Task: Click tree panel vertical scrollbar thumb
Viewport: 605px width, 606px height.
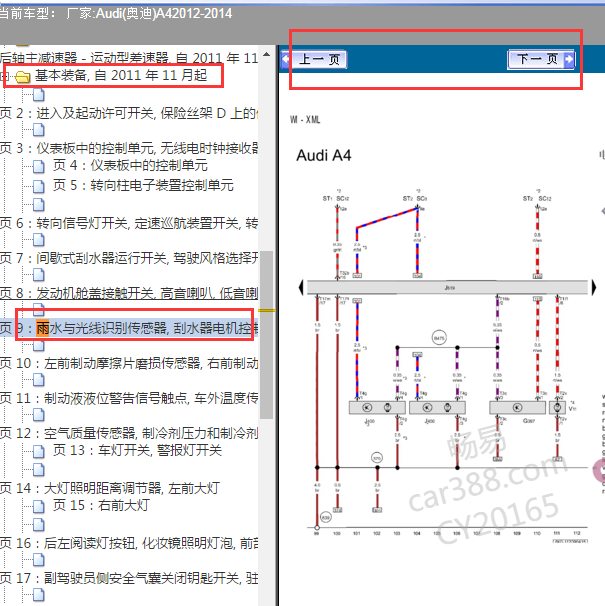Action: (266, 335)
